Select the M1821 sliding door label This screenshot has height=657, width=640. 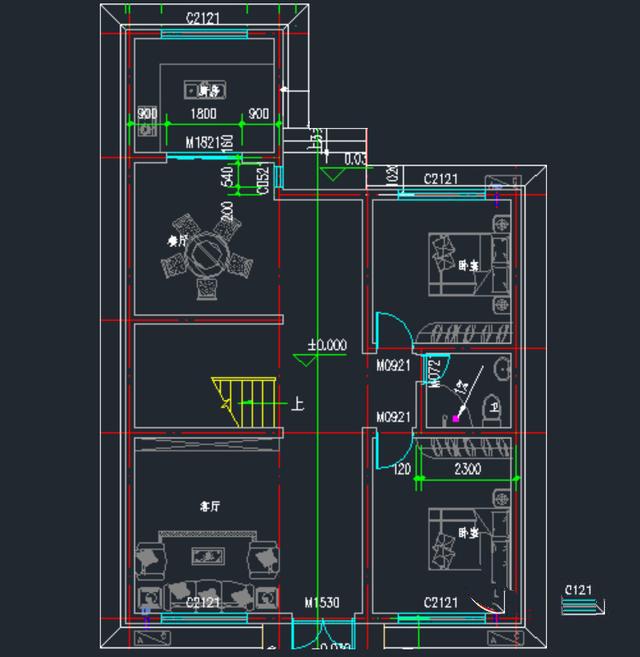tap(204, 143)
